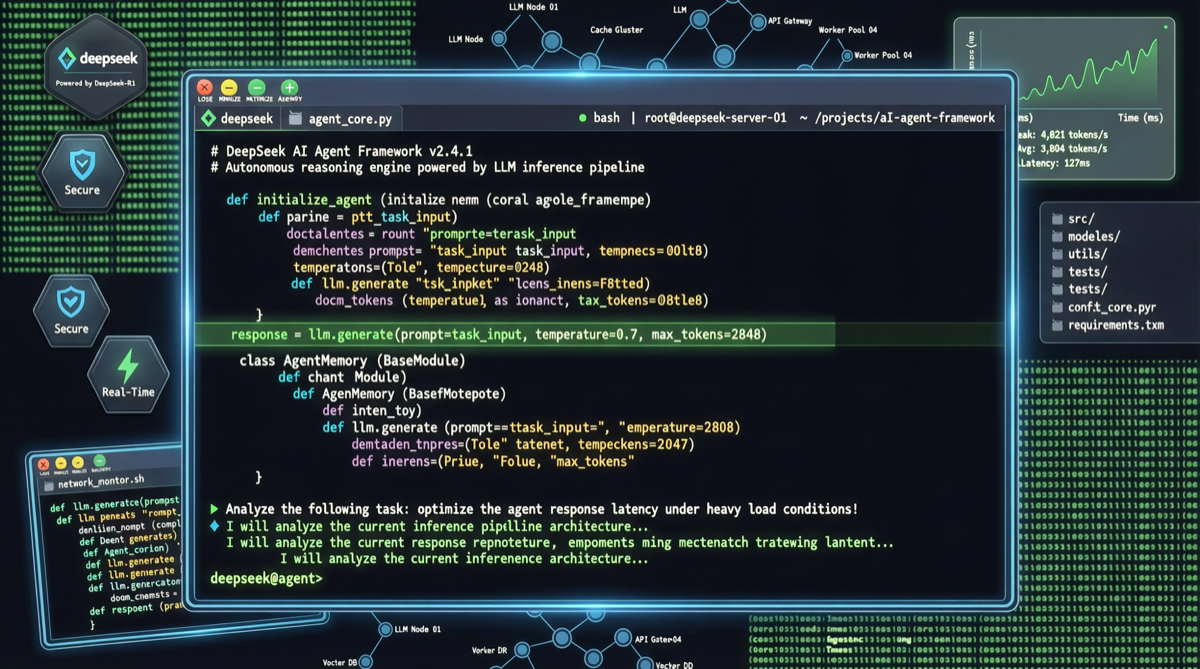The height and width of the screenshot is (669, 1200).
Task: Minimize the main terminal with yellow button
Action: (230, 88)
